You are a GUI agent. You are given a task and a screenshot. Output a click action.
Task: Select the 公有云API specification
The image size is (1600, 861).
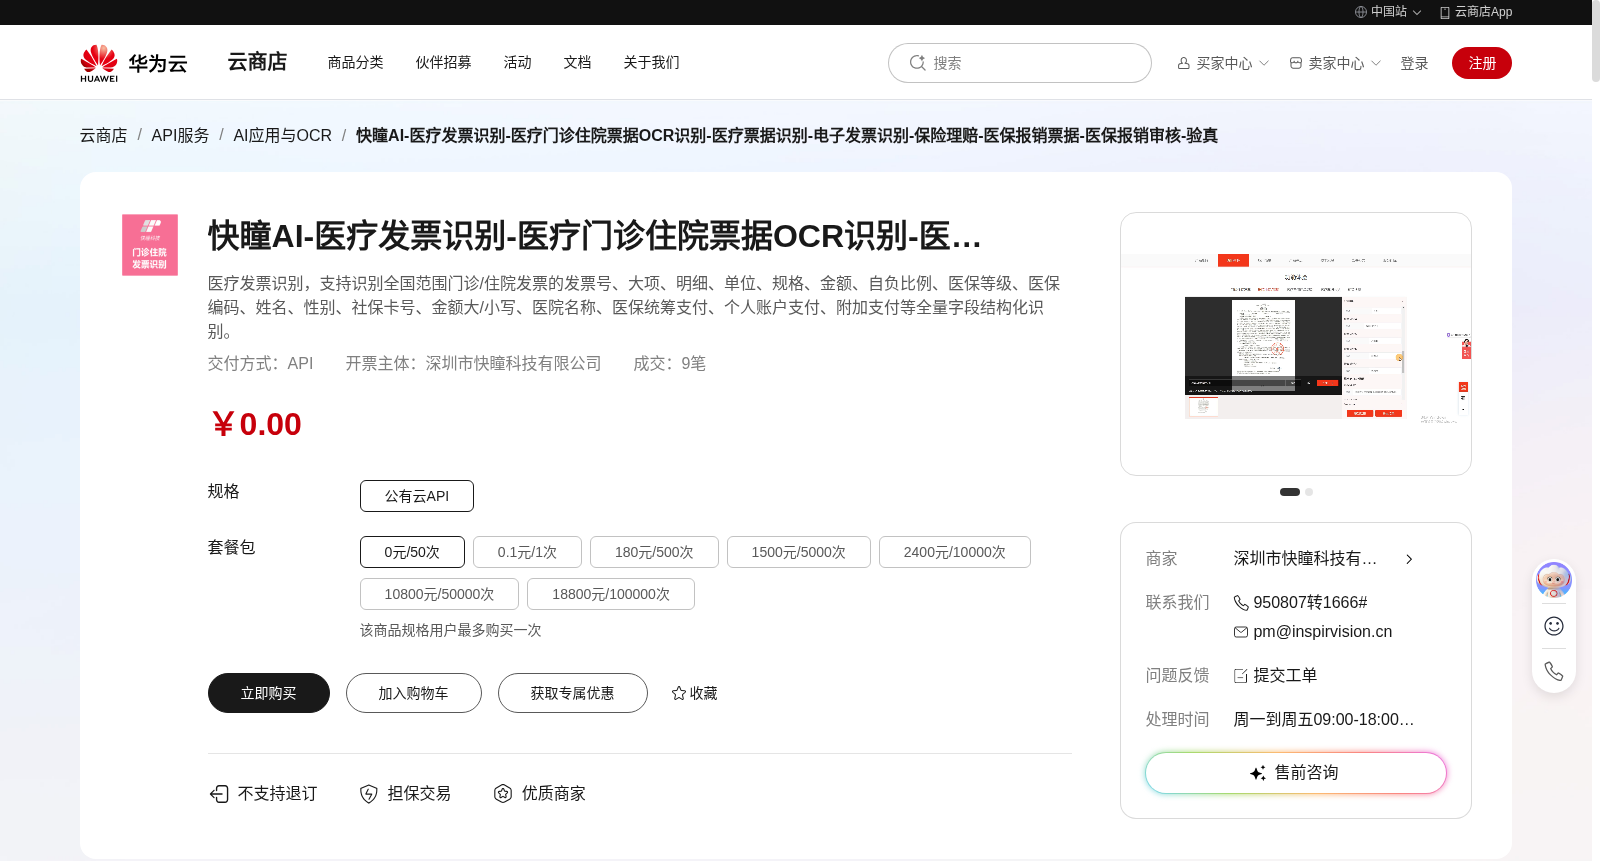coord(417,496)
